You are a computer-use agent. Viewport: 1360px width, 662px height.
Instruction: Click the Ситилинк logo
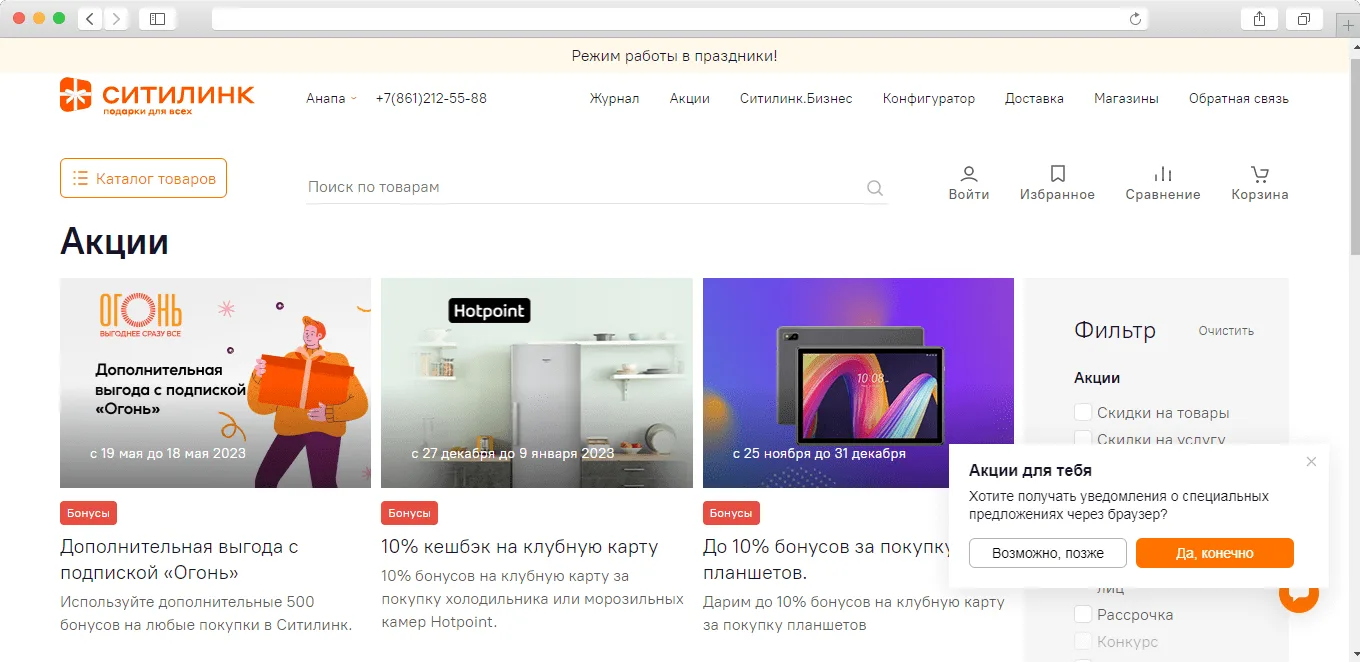click(x=157, y=97)
